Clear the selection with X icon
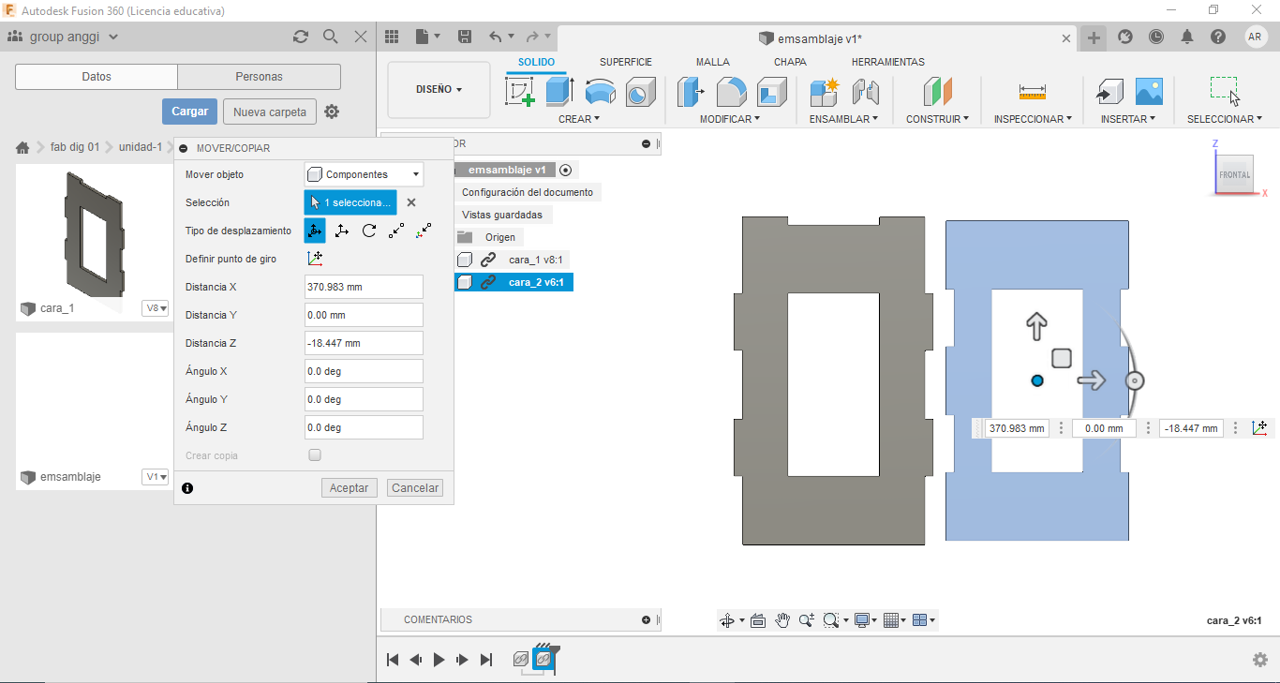 [x=411, y=202]
